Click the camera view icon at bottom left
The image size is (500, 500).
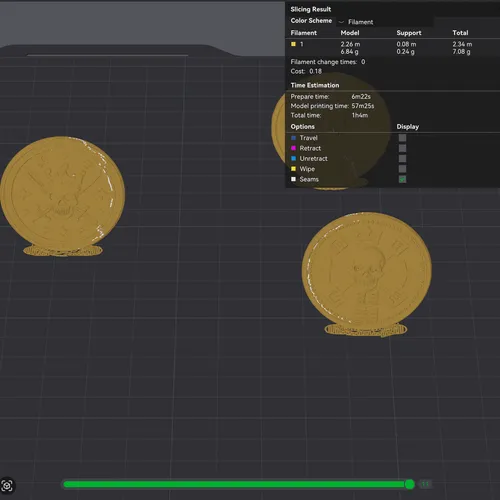7,486
